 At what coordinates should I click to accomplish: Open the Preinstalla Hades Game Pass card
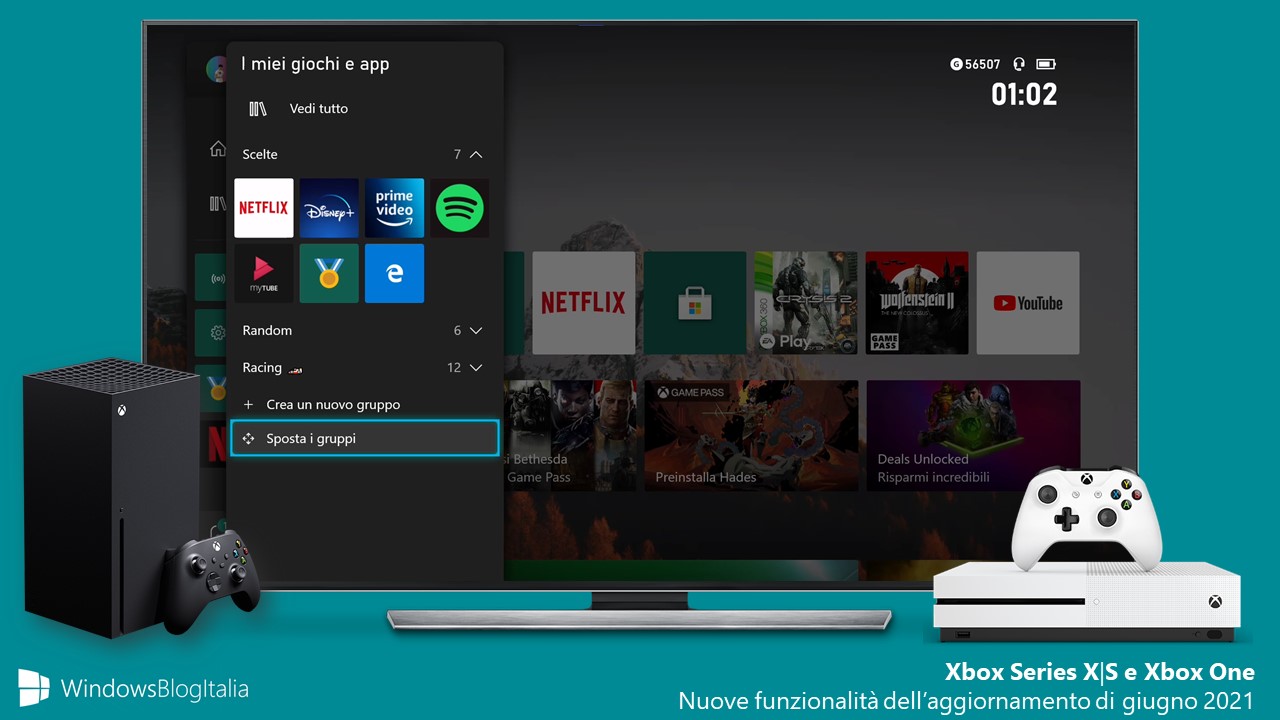click(x=751, y=435)
